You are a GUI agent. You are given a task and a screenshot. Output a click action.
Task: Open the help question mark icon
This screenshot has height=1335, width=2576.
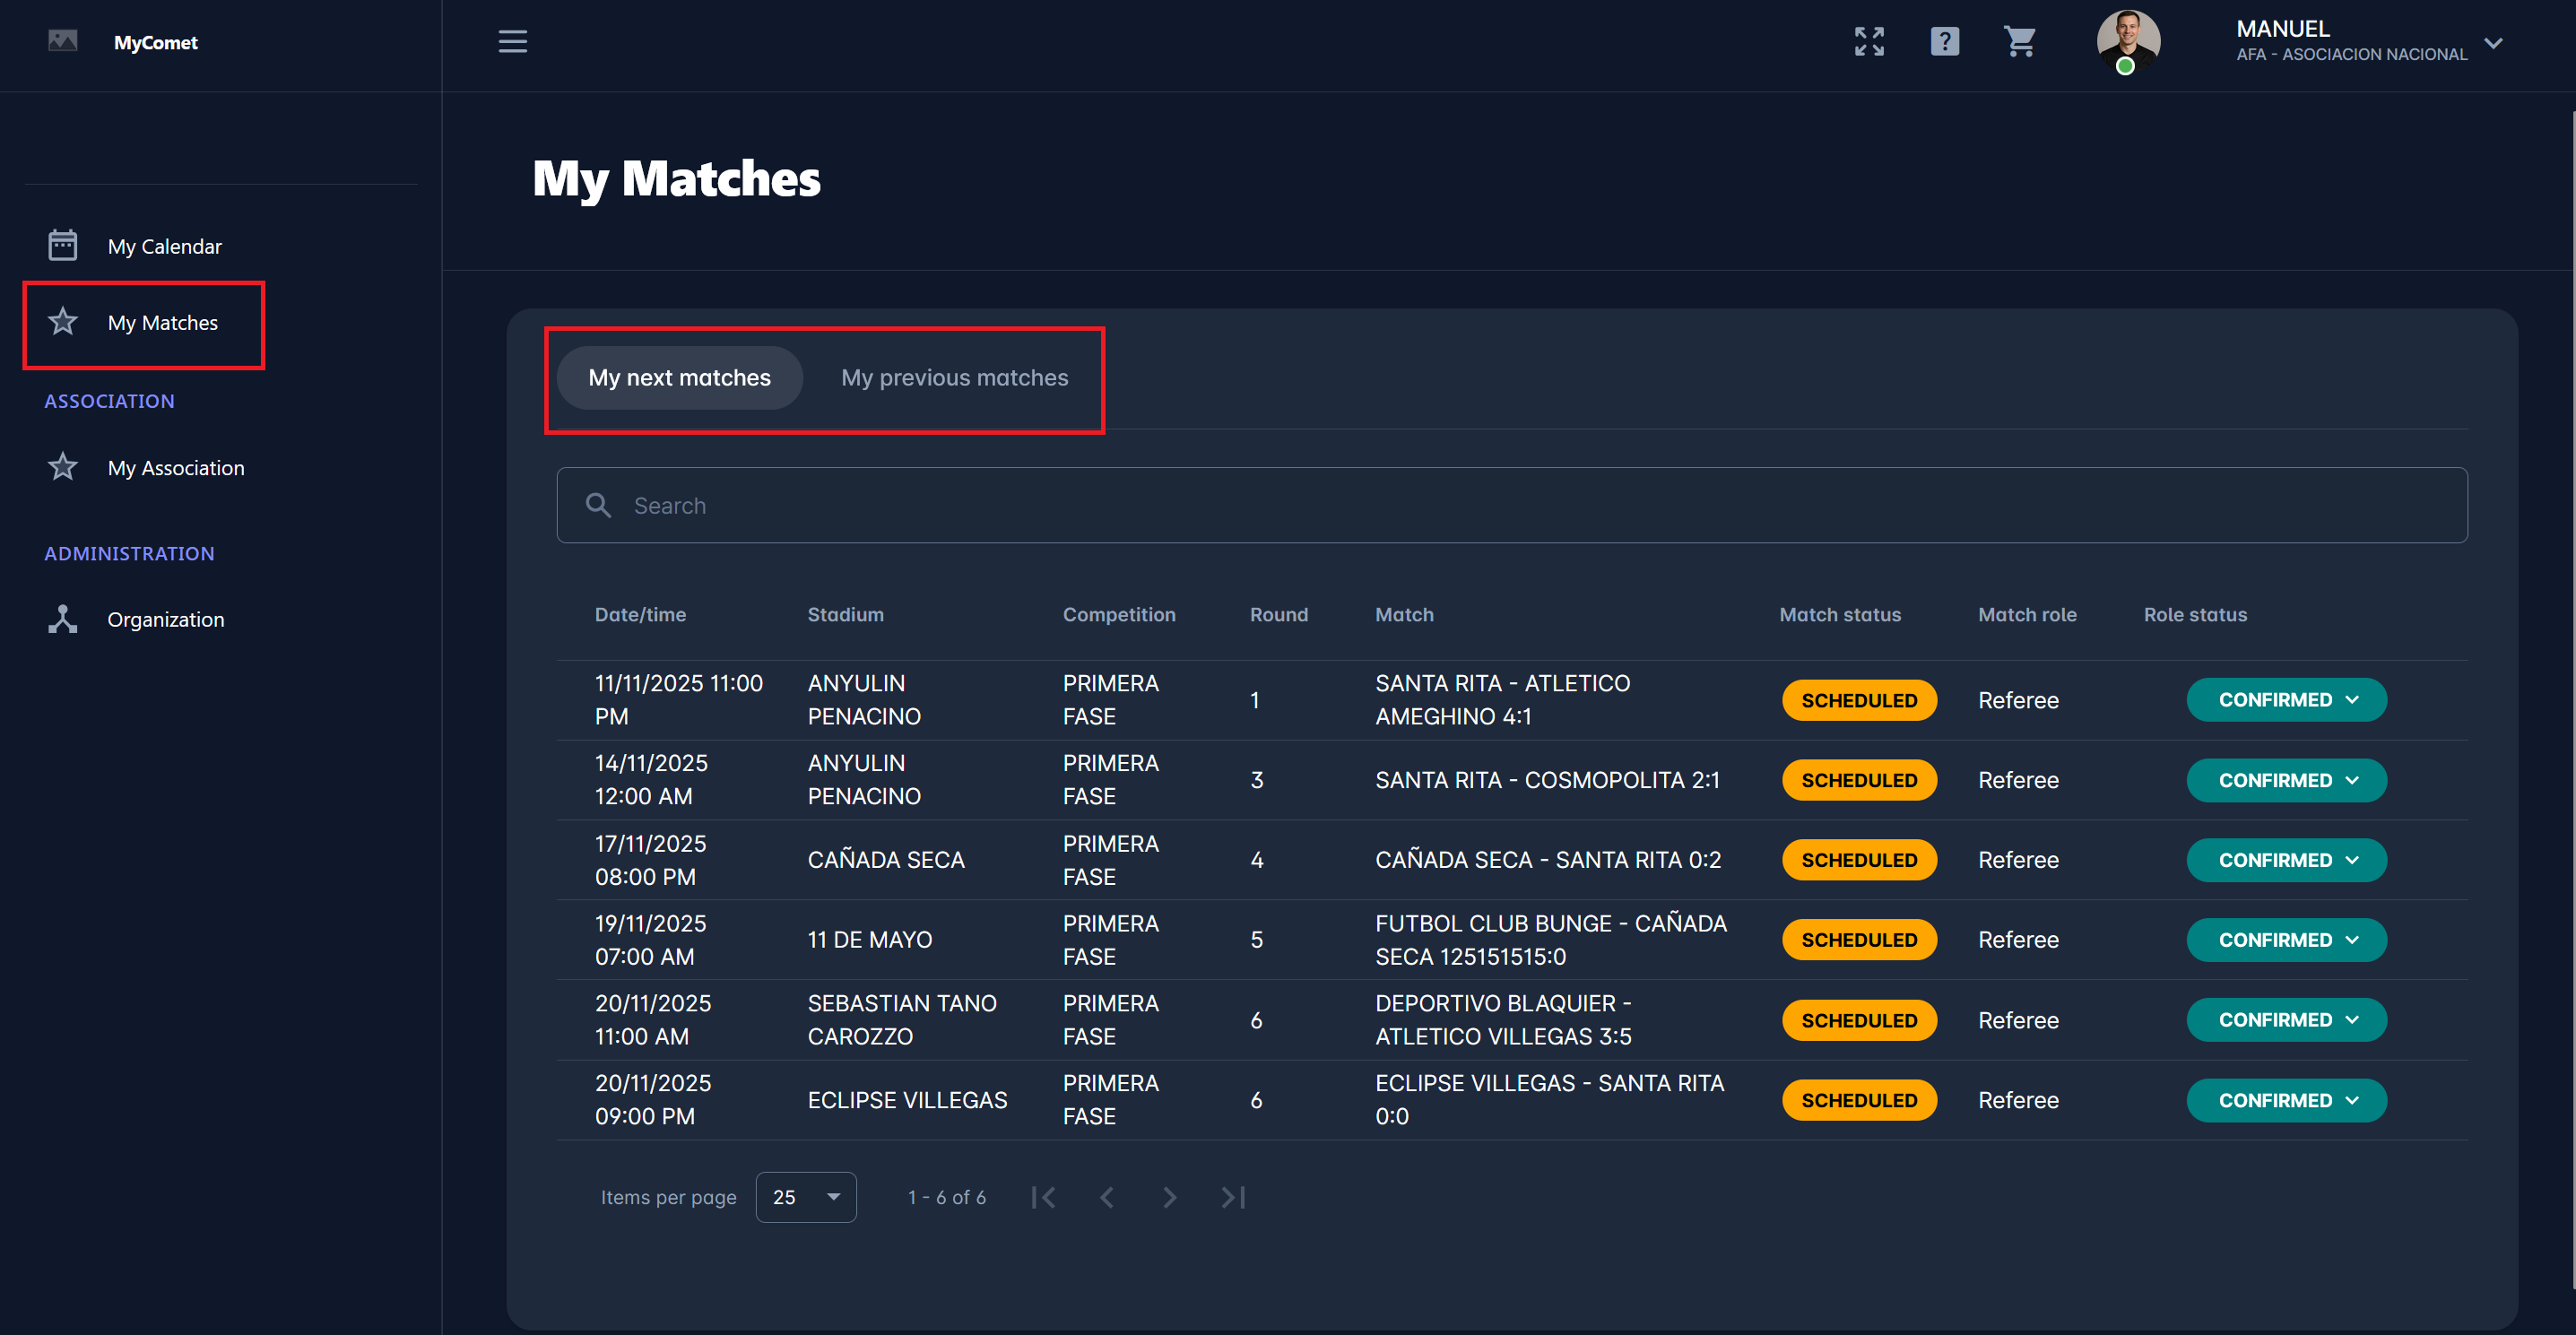pyautogui.click(x=1943, y=41)
